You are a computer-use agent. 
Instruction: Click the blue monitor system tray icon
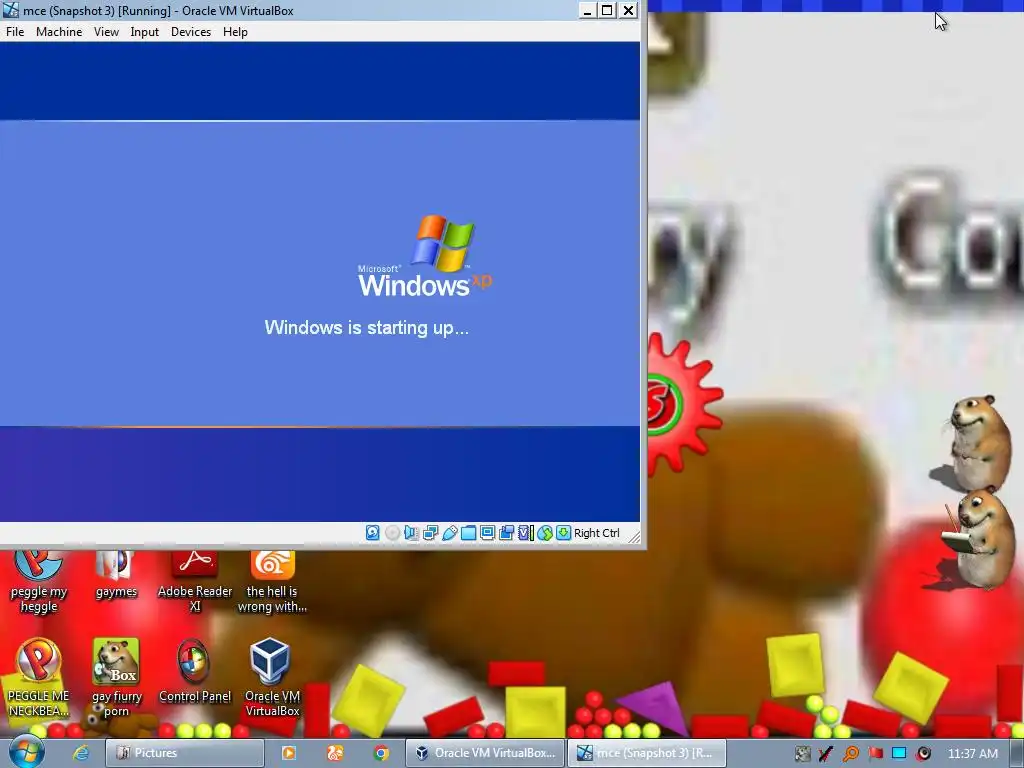[x=899, y=754]
